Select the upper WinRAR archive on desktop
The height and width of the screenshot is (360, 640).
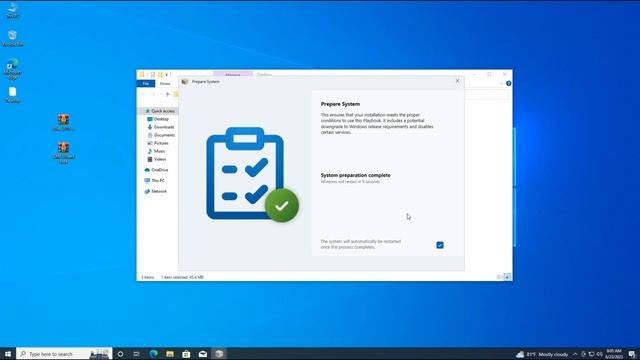63,122
